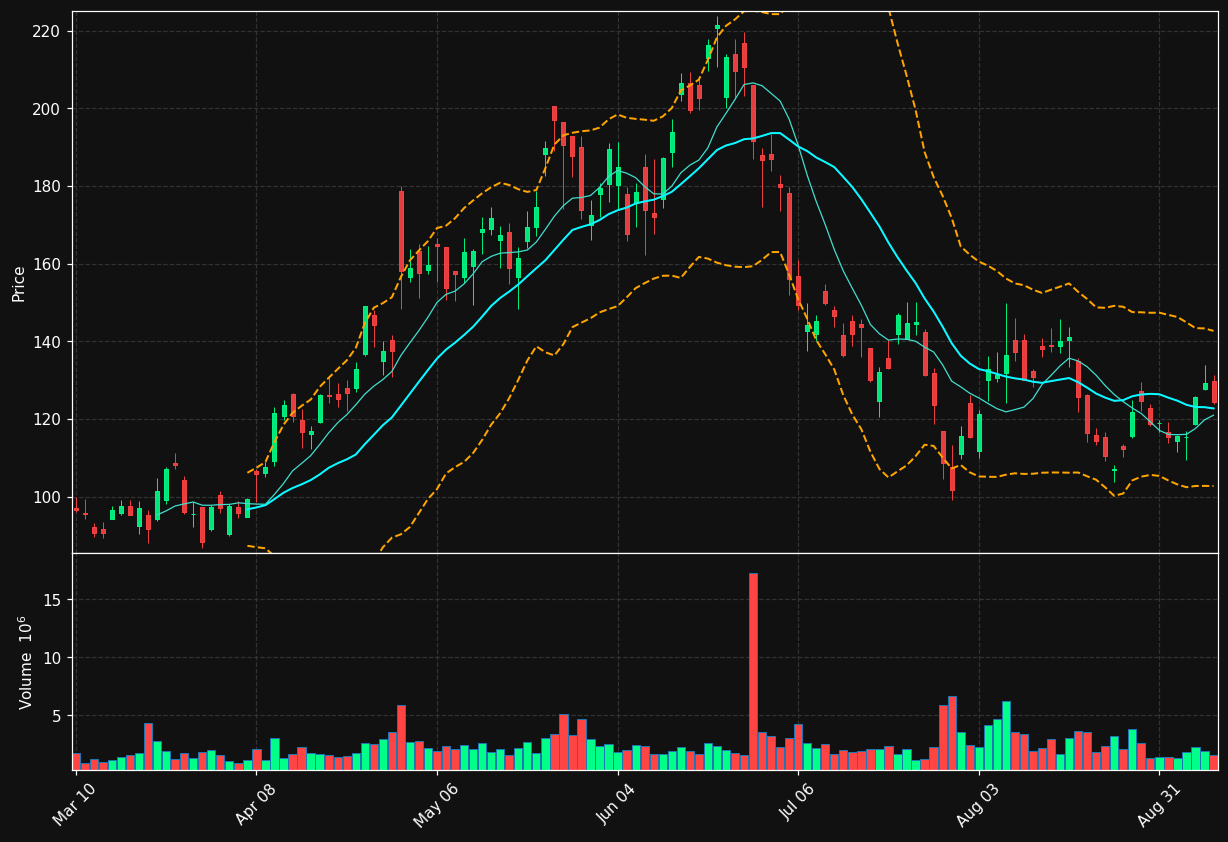The width and height of the screenshot is (1228, 842).
Task: Click the 220 price tick label
Action: coord(47,31)
